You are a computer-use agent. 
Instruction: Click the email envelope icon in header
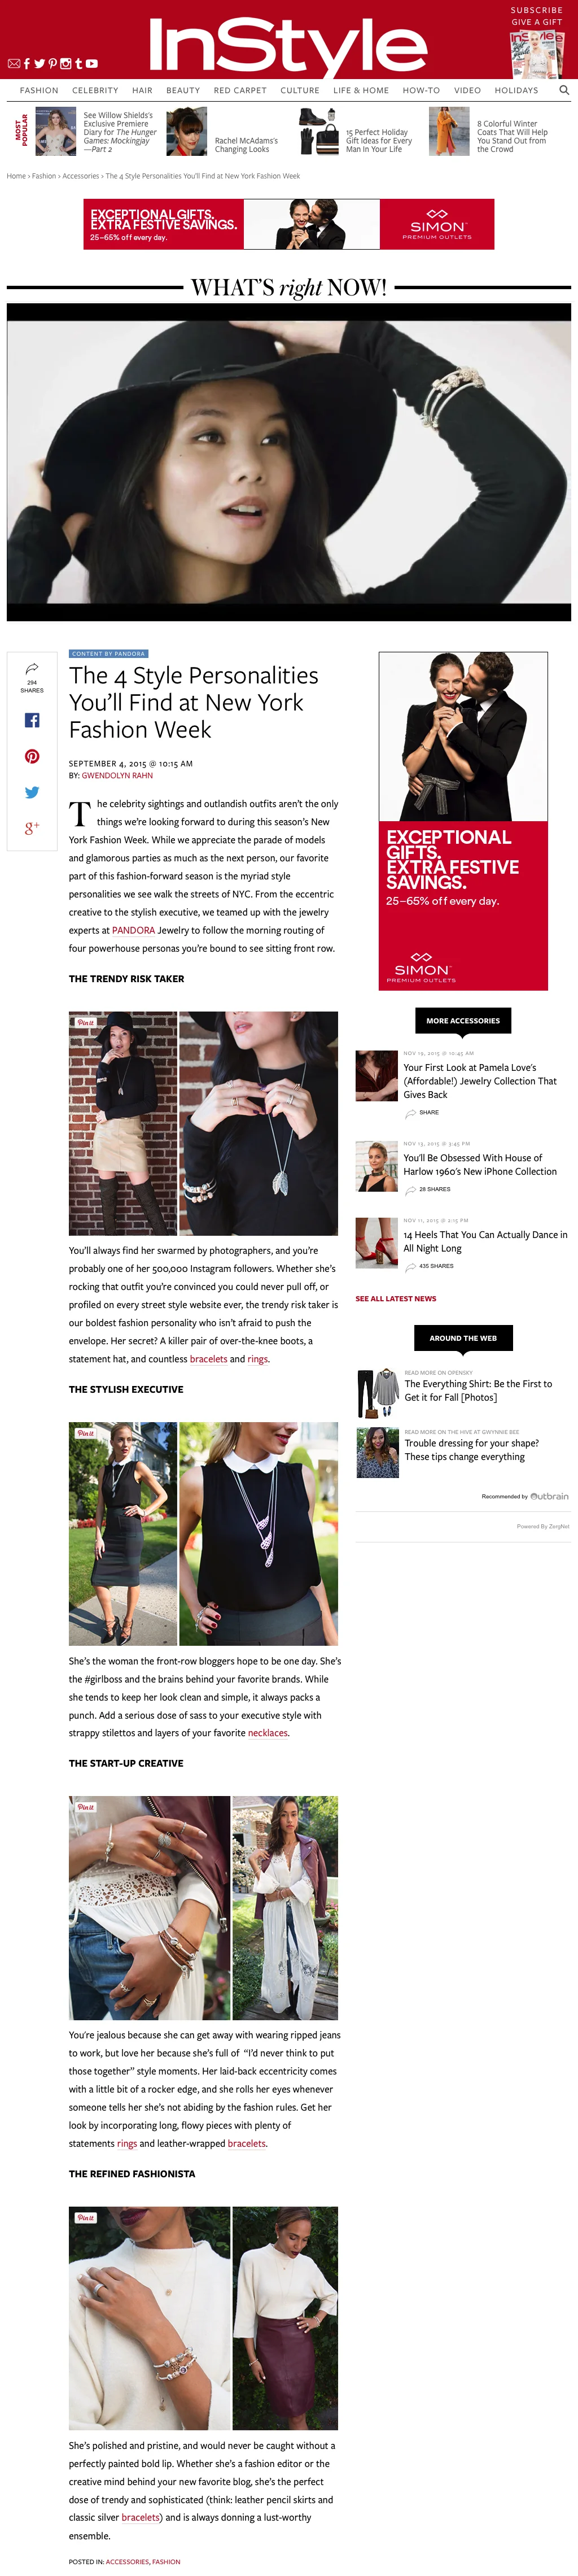pyautogui.click(x=14, y=64)
